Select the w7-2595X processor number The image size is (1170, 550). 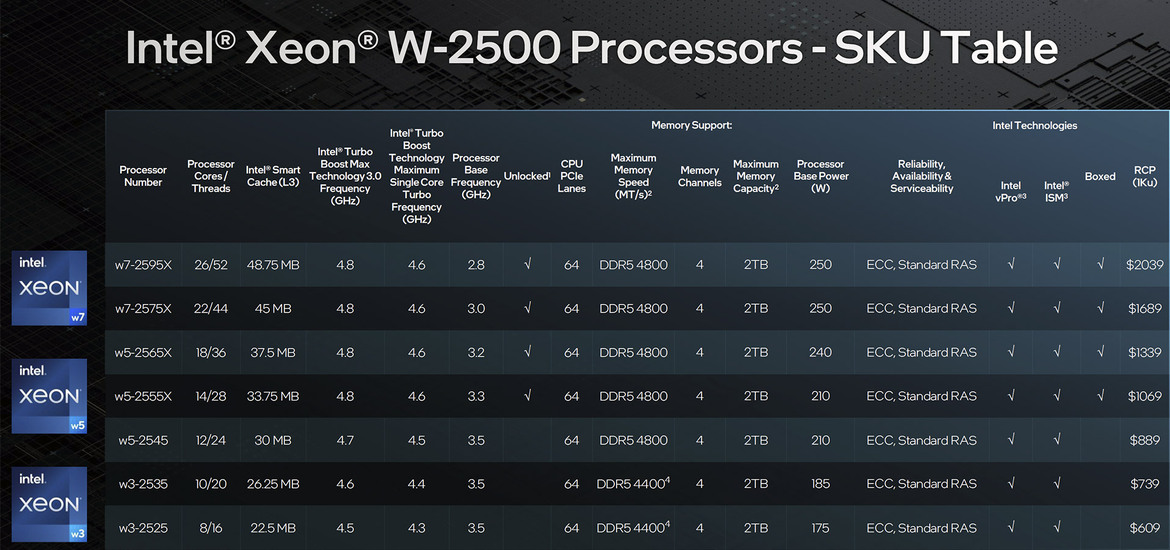143,265
